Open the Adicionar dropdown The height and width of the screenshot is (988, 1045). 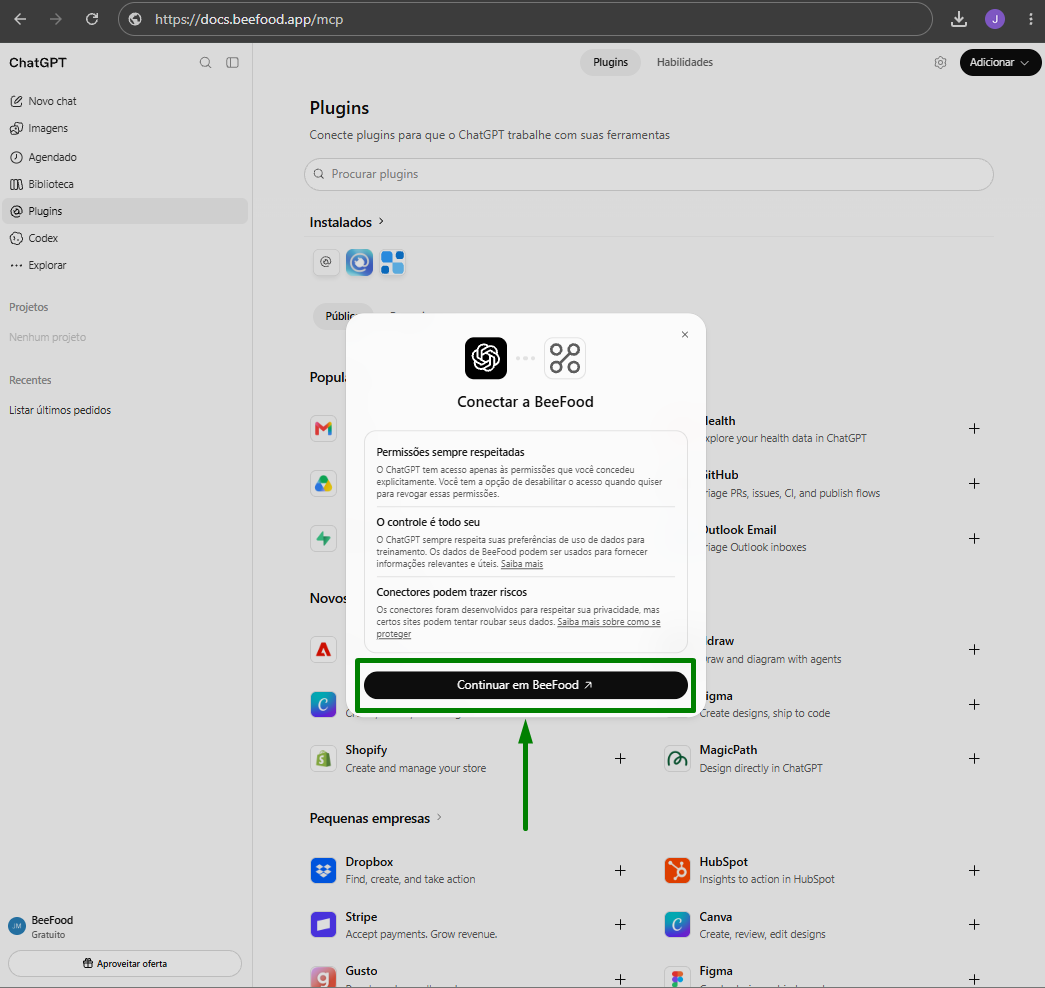pos(1000,63)
